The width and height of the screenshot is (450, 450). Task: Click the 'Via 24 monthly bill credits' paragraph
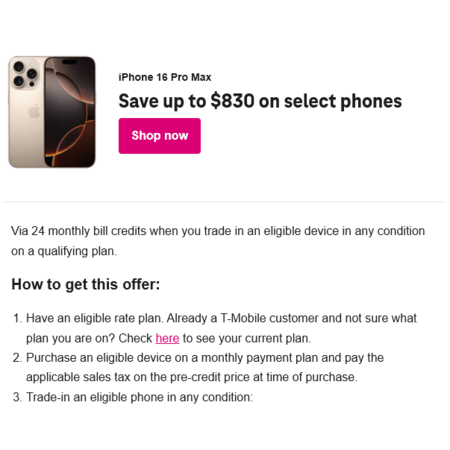coord(218,241)
